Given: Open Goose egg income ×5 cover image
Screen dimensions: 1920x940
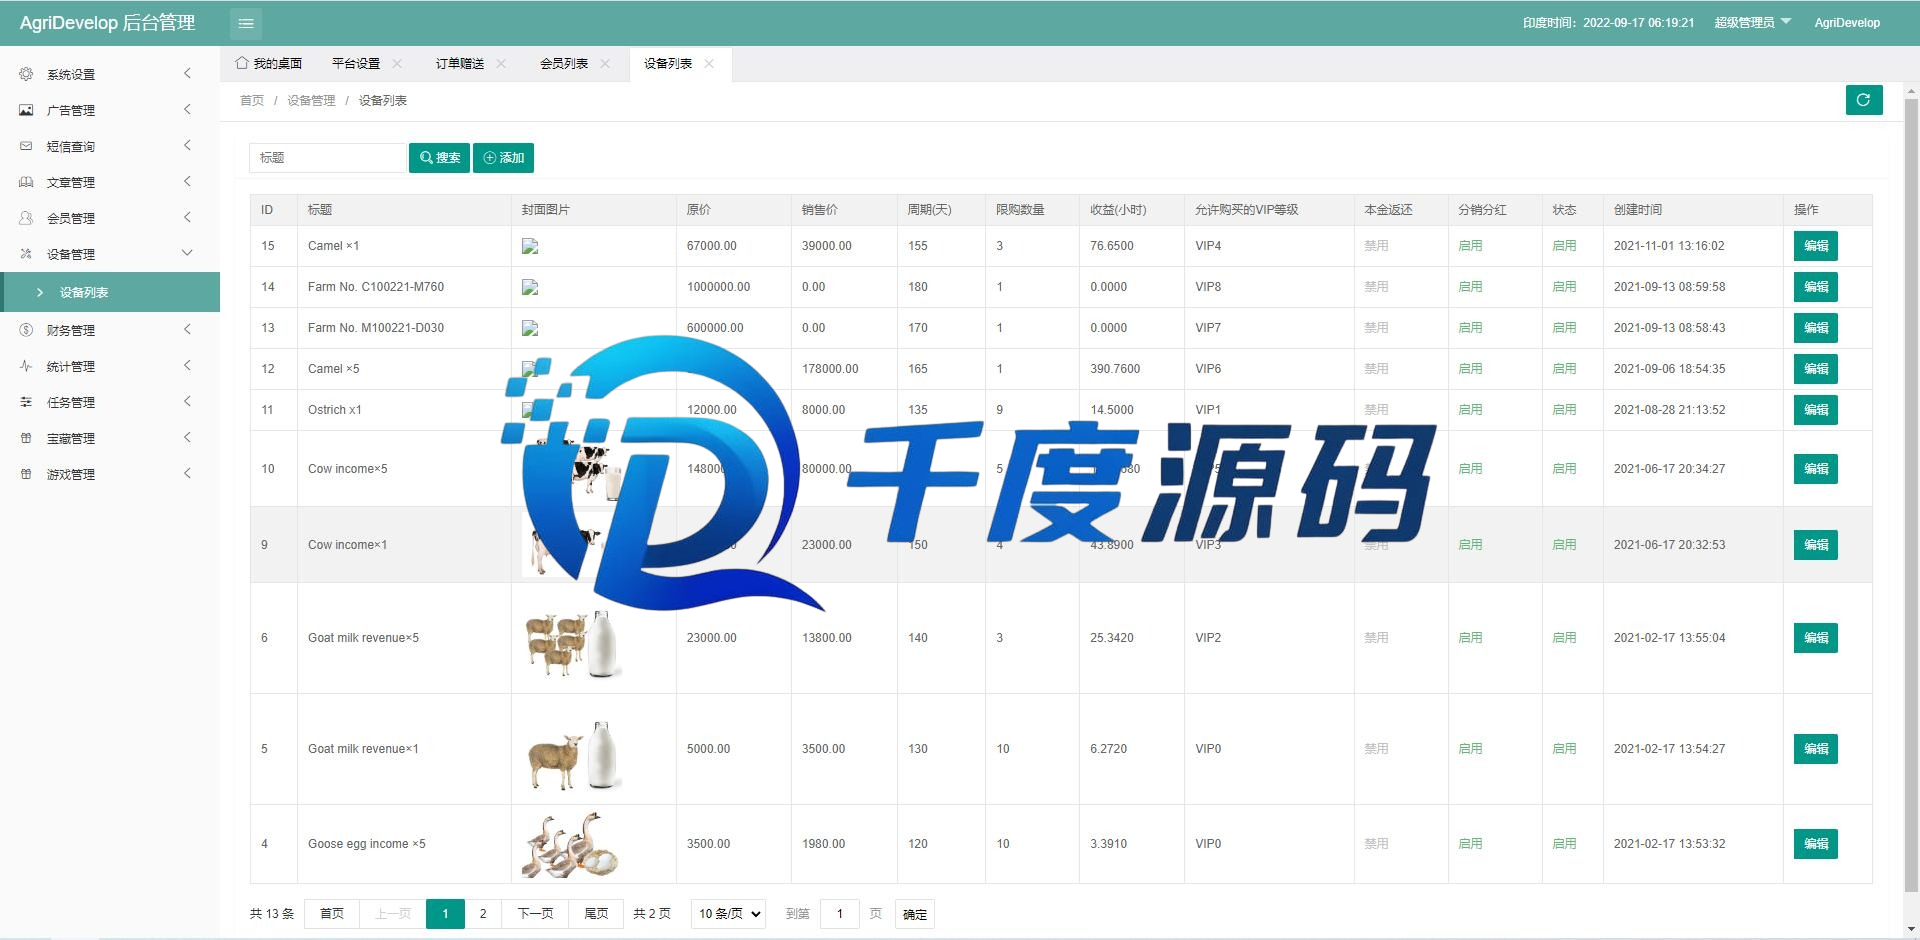Looking at the screenshot, I should click(x=572, y=845).
